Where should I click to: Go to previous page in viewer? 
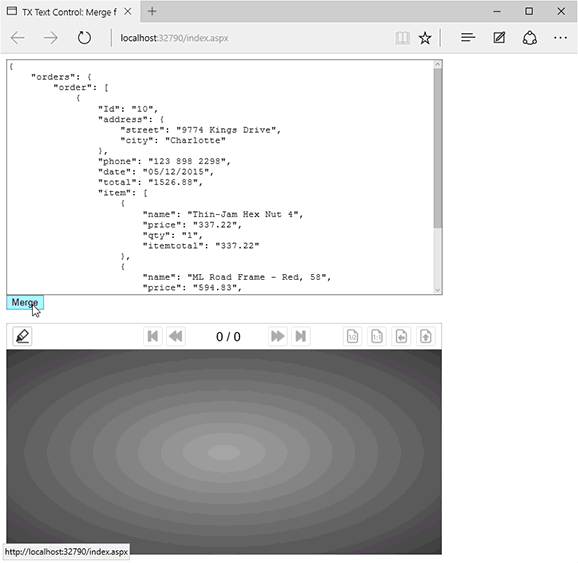click(x=176, y=336)
